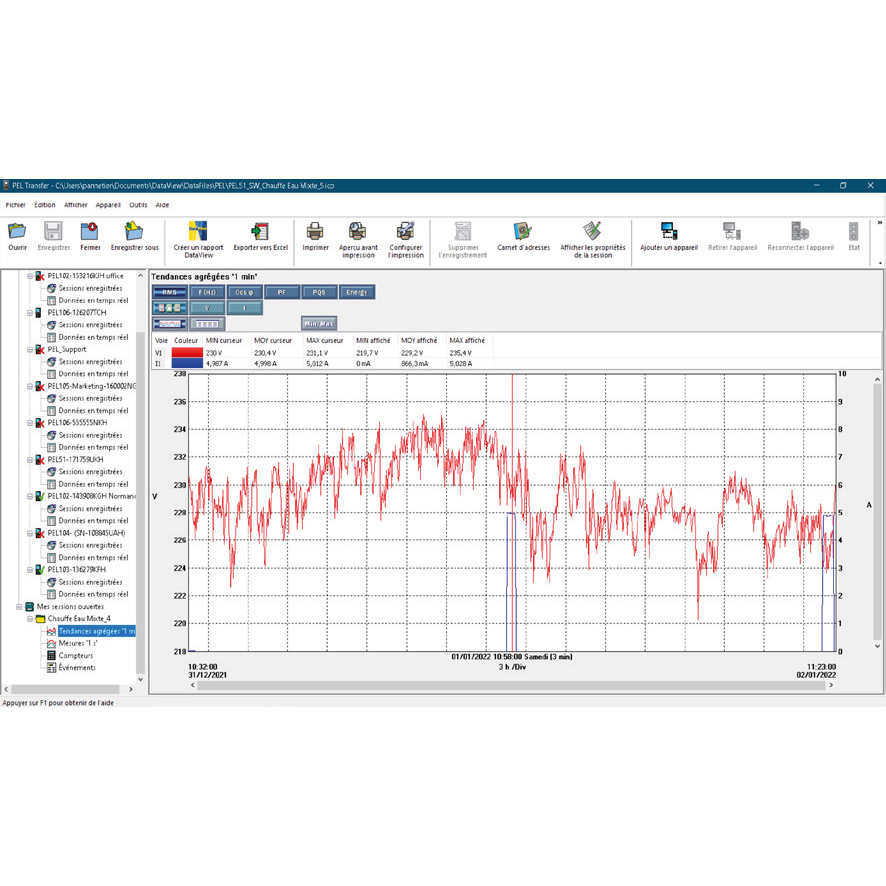Image resolution: width=886 pixels, height=886 pixels.
Task: Click the graph's horizontal scrollbar
Action: (x=500, y=686)
